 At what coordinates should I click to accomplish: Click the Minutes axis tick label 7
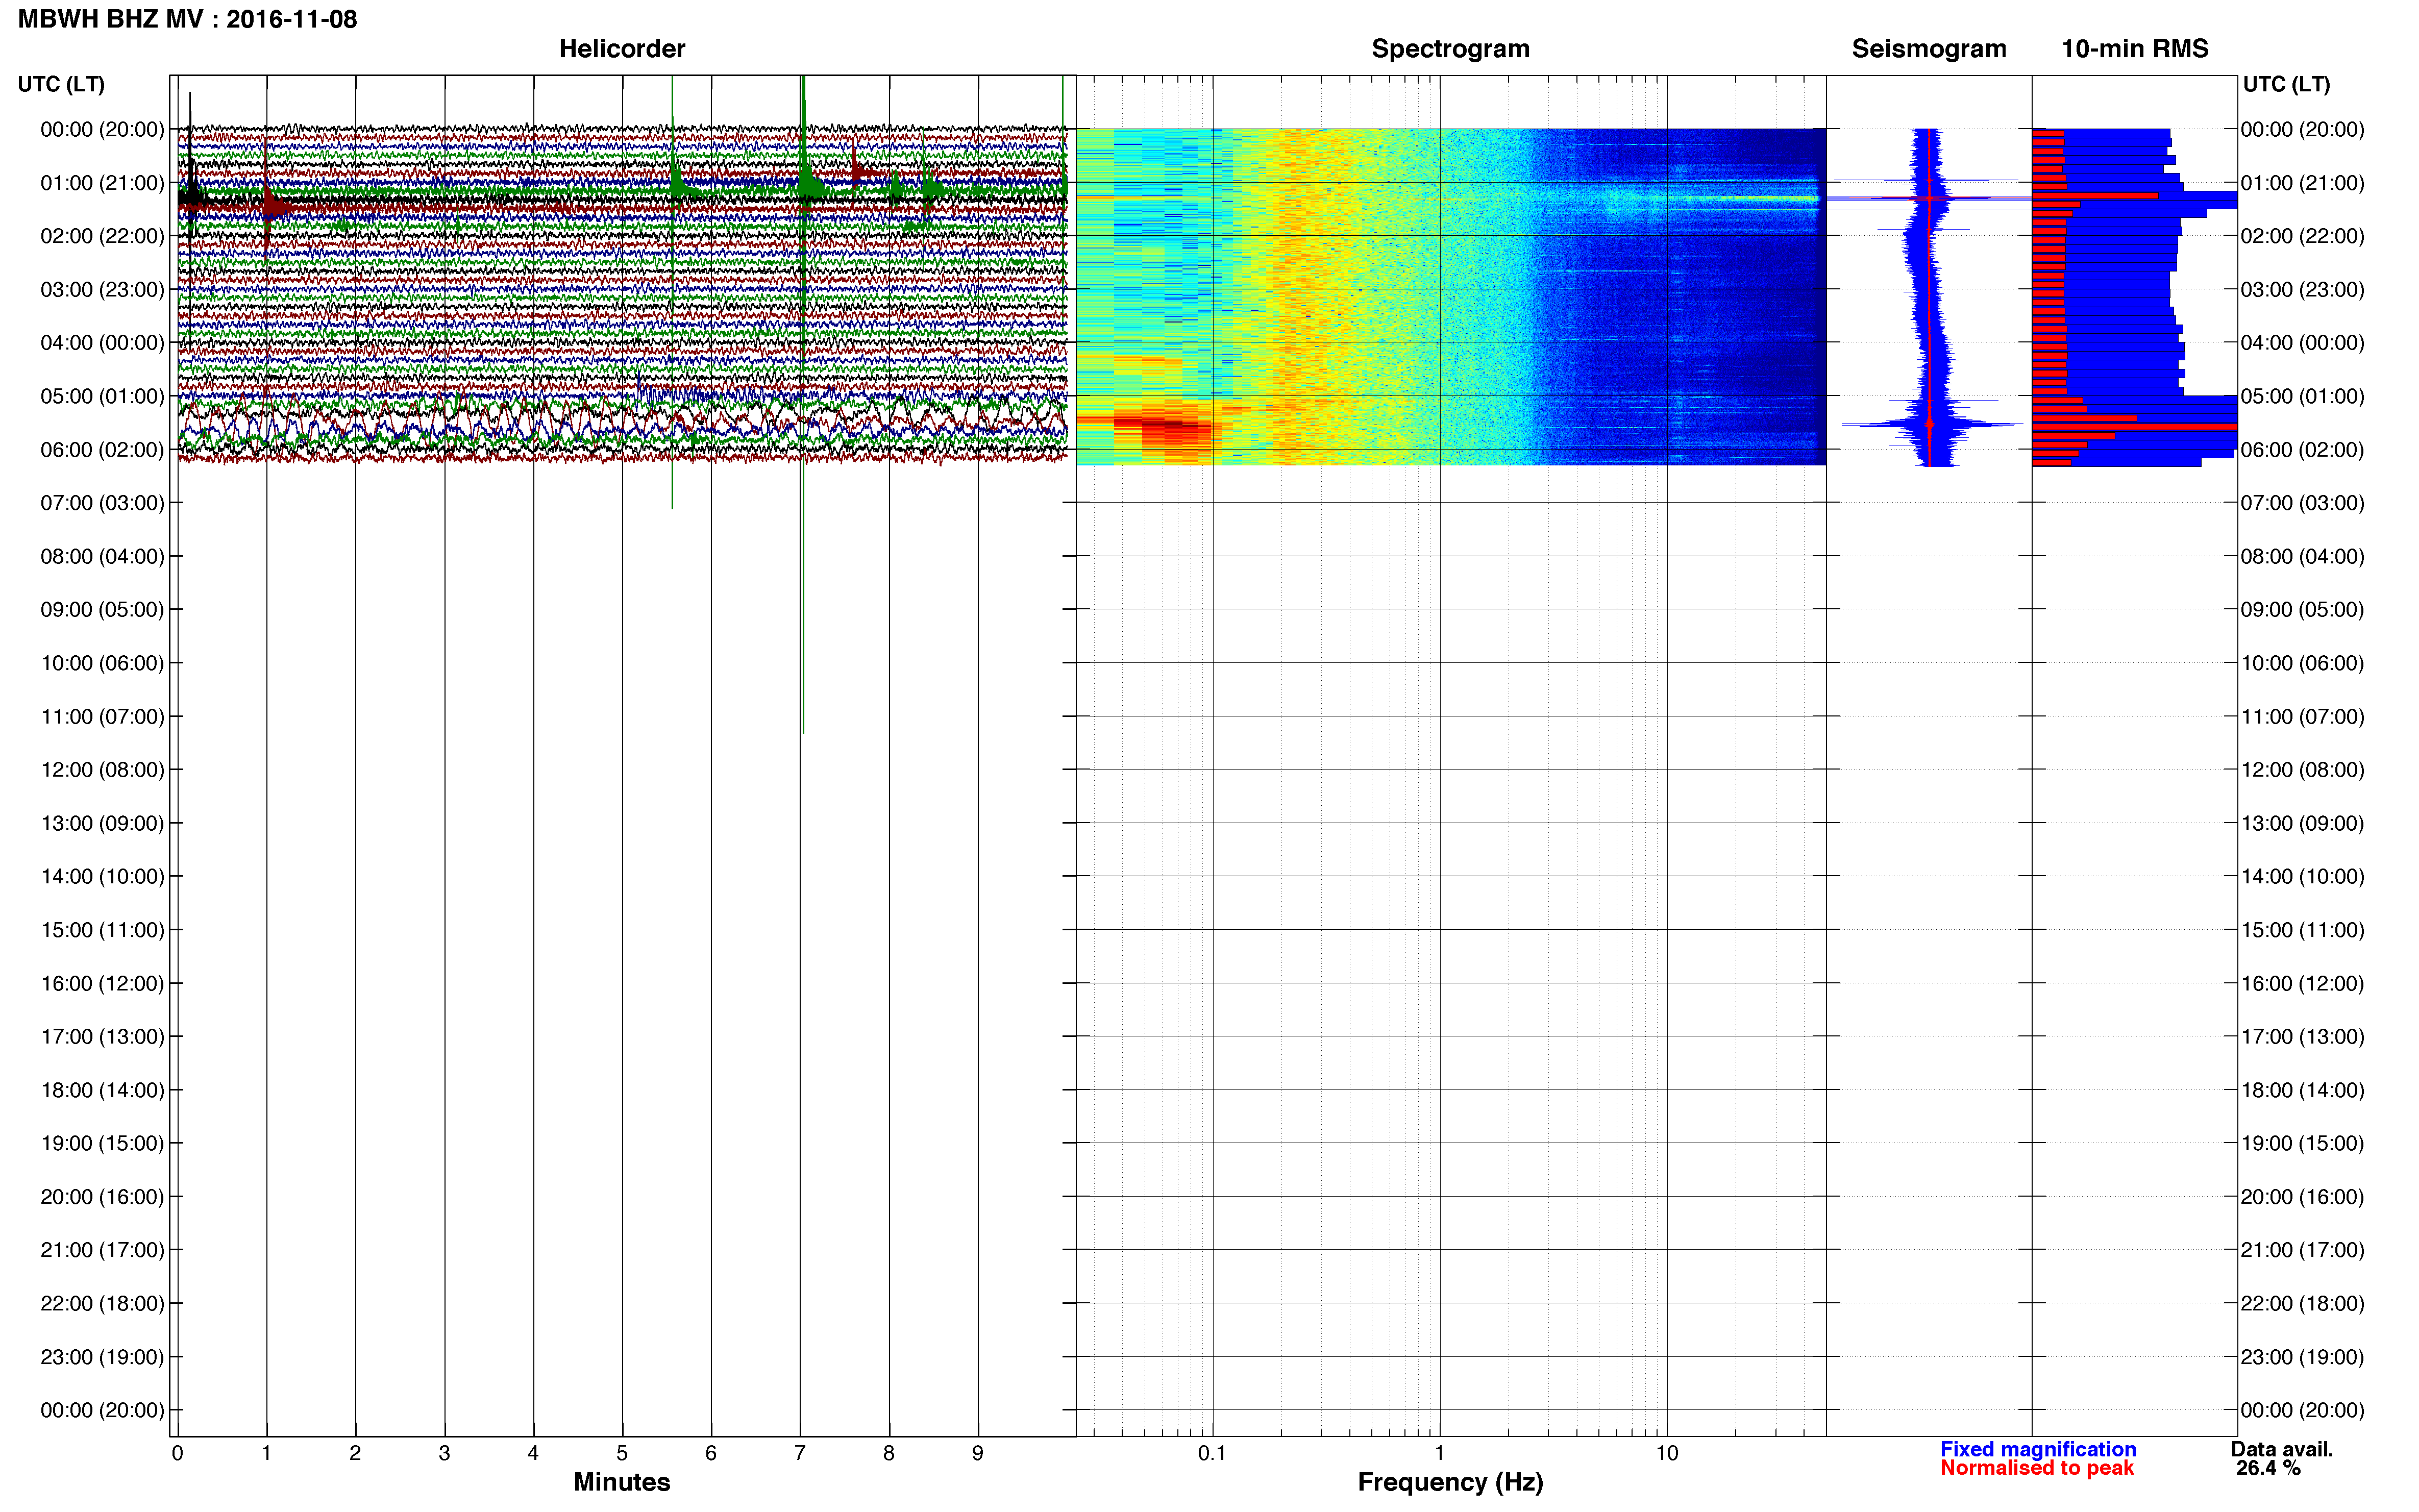click(800, 1453)
